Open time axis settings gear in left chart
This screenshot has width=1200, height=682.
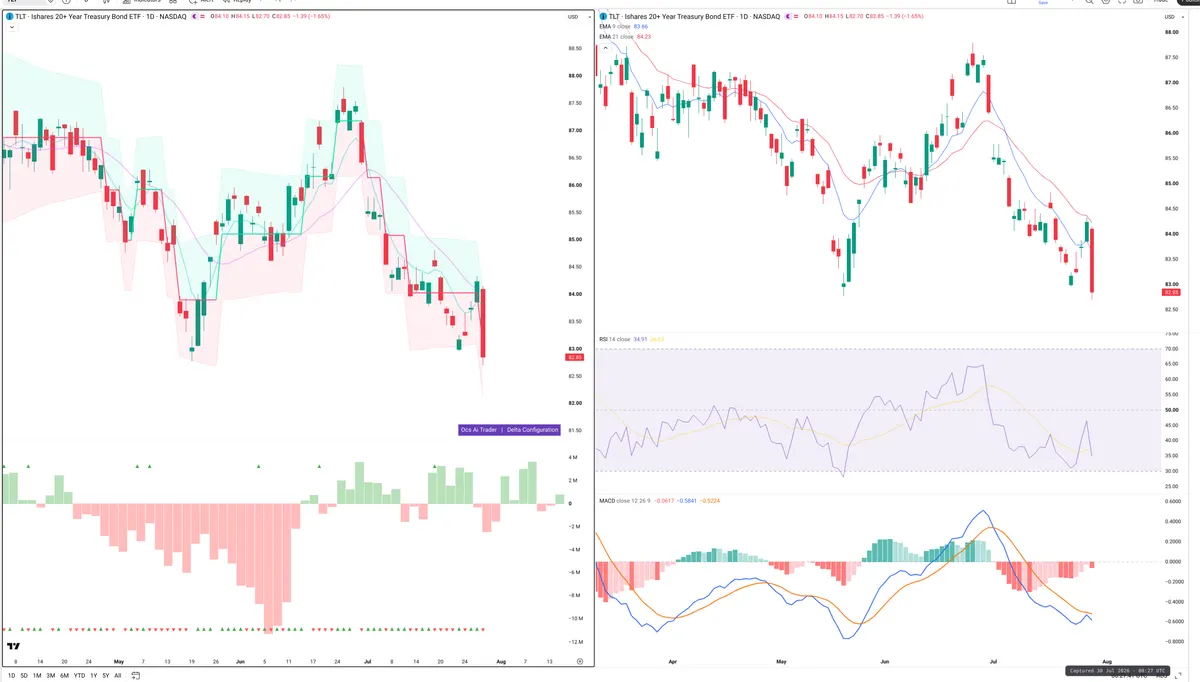pyautogui.click(x=580, y=662)
